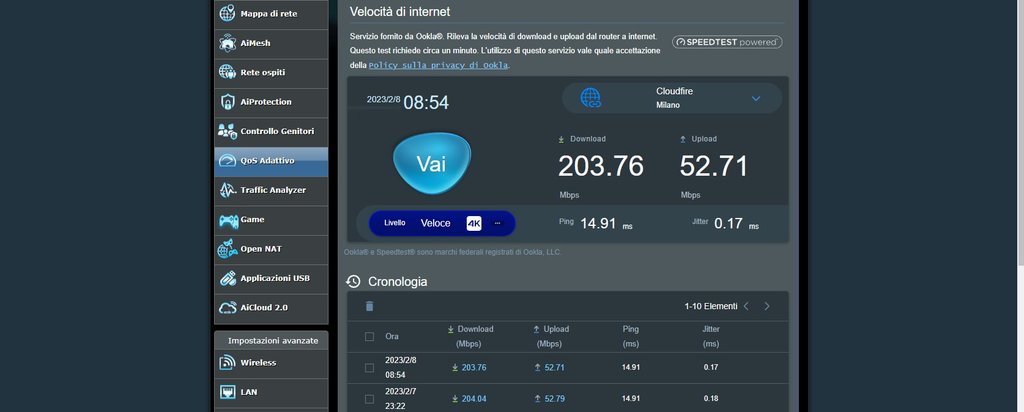Open Rete ospiti menu item
Image resolution: width=1024 pixels, height=412 pixels.
[271, 72]
